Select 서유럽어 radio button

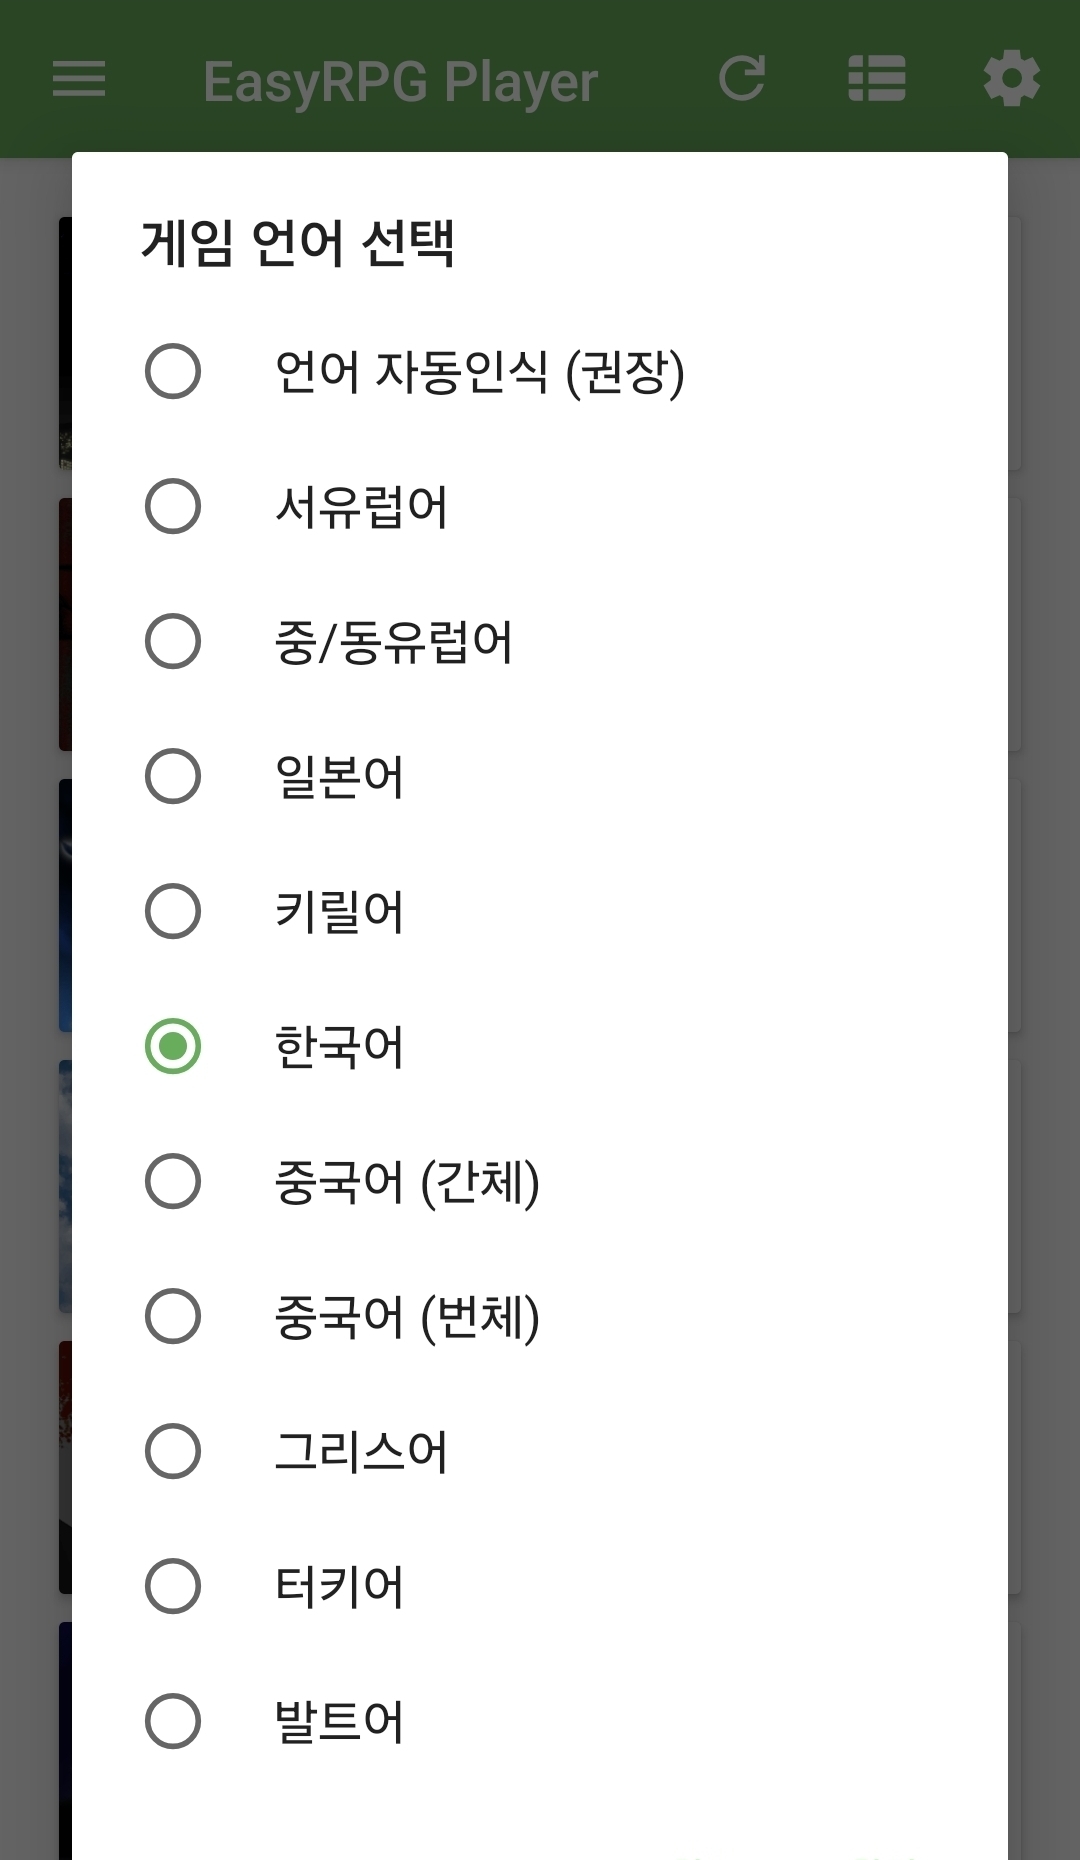click(173, 506)
